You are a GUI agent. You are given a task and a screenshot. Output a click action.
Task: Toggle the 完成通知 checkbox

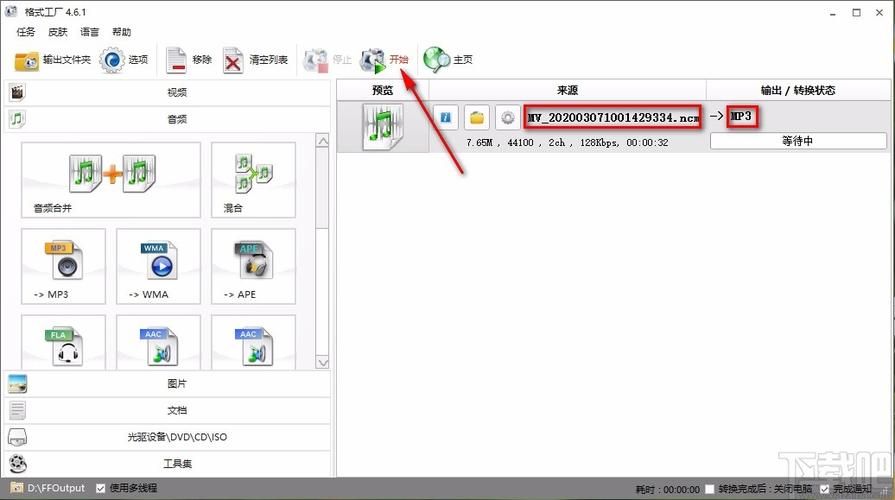coord(825,489)
